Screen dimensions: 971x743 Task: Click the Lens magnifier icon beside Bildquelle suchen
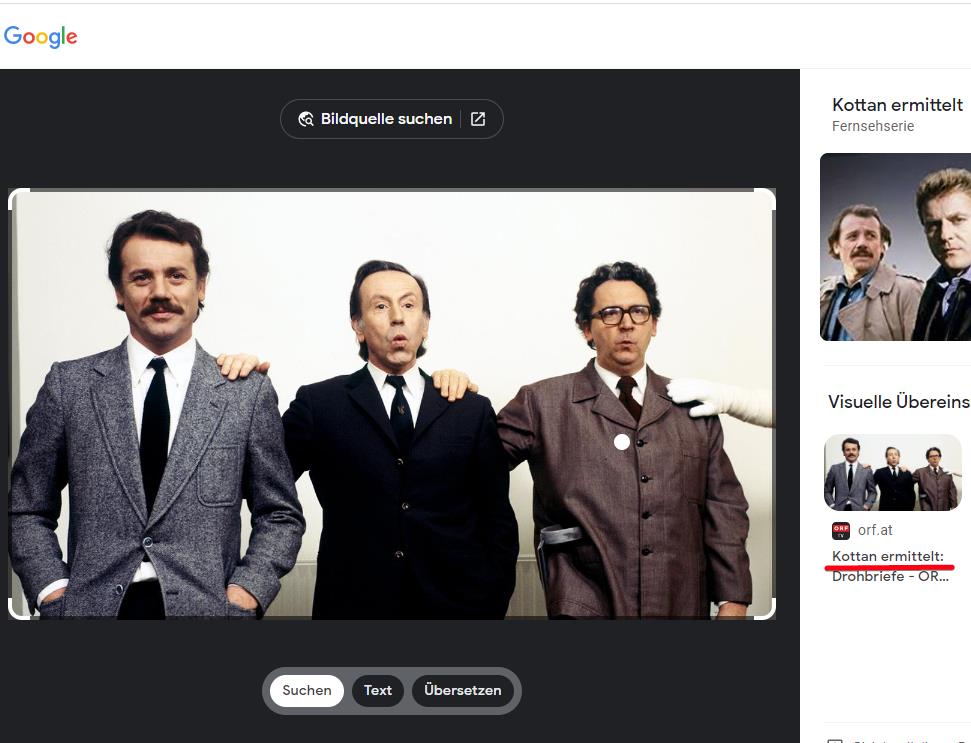[306, 119]
